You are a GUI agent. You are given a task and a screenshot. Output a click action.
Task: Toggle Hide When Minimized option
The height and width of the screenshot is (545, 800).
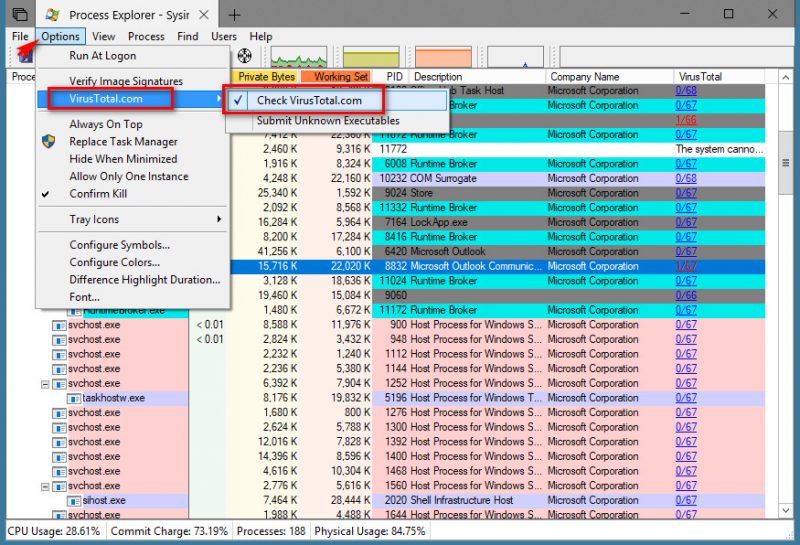tap(133, 159)
